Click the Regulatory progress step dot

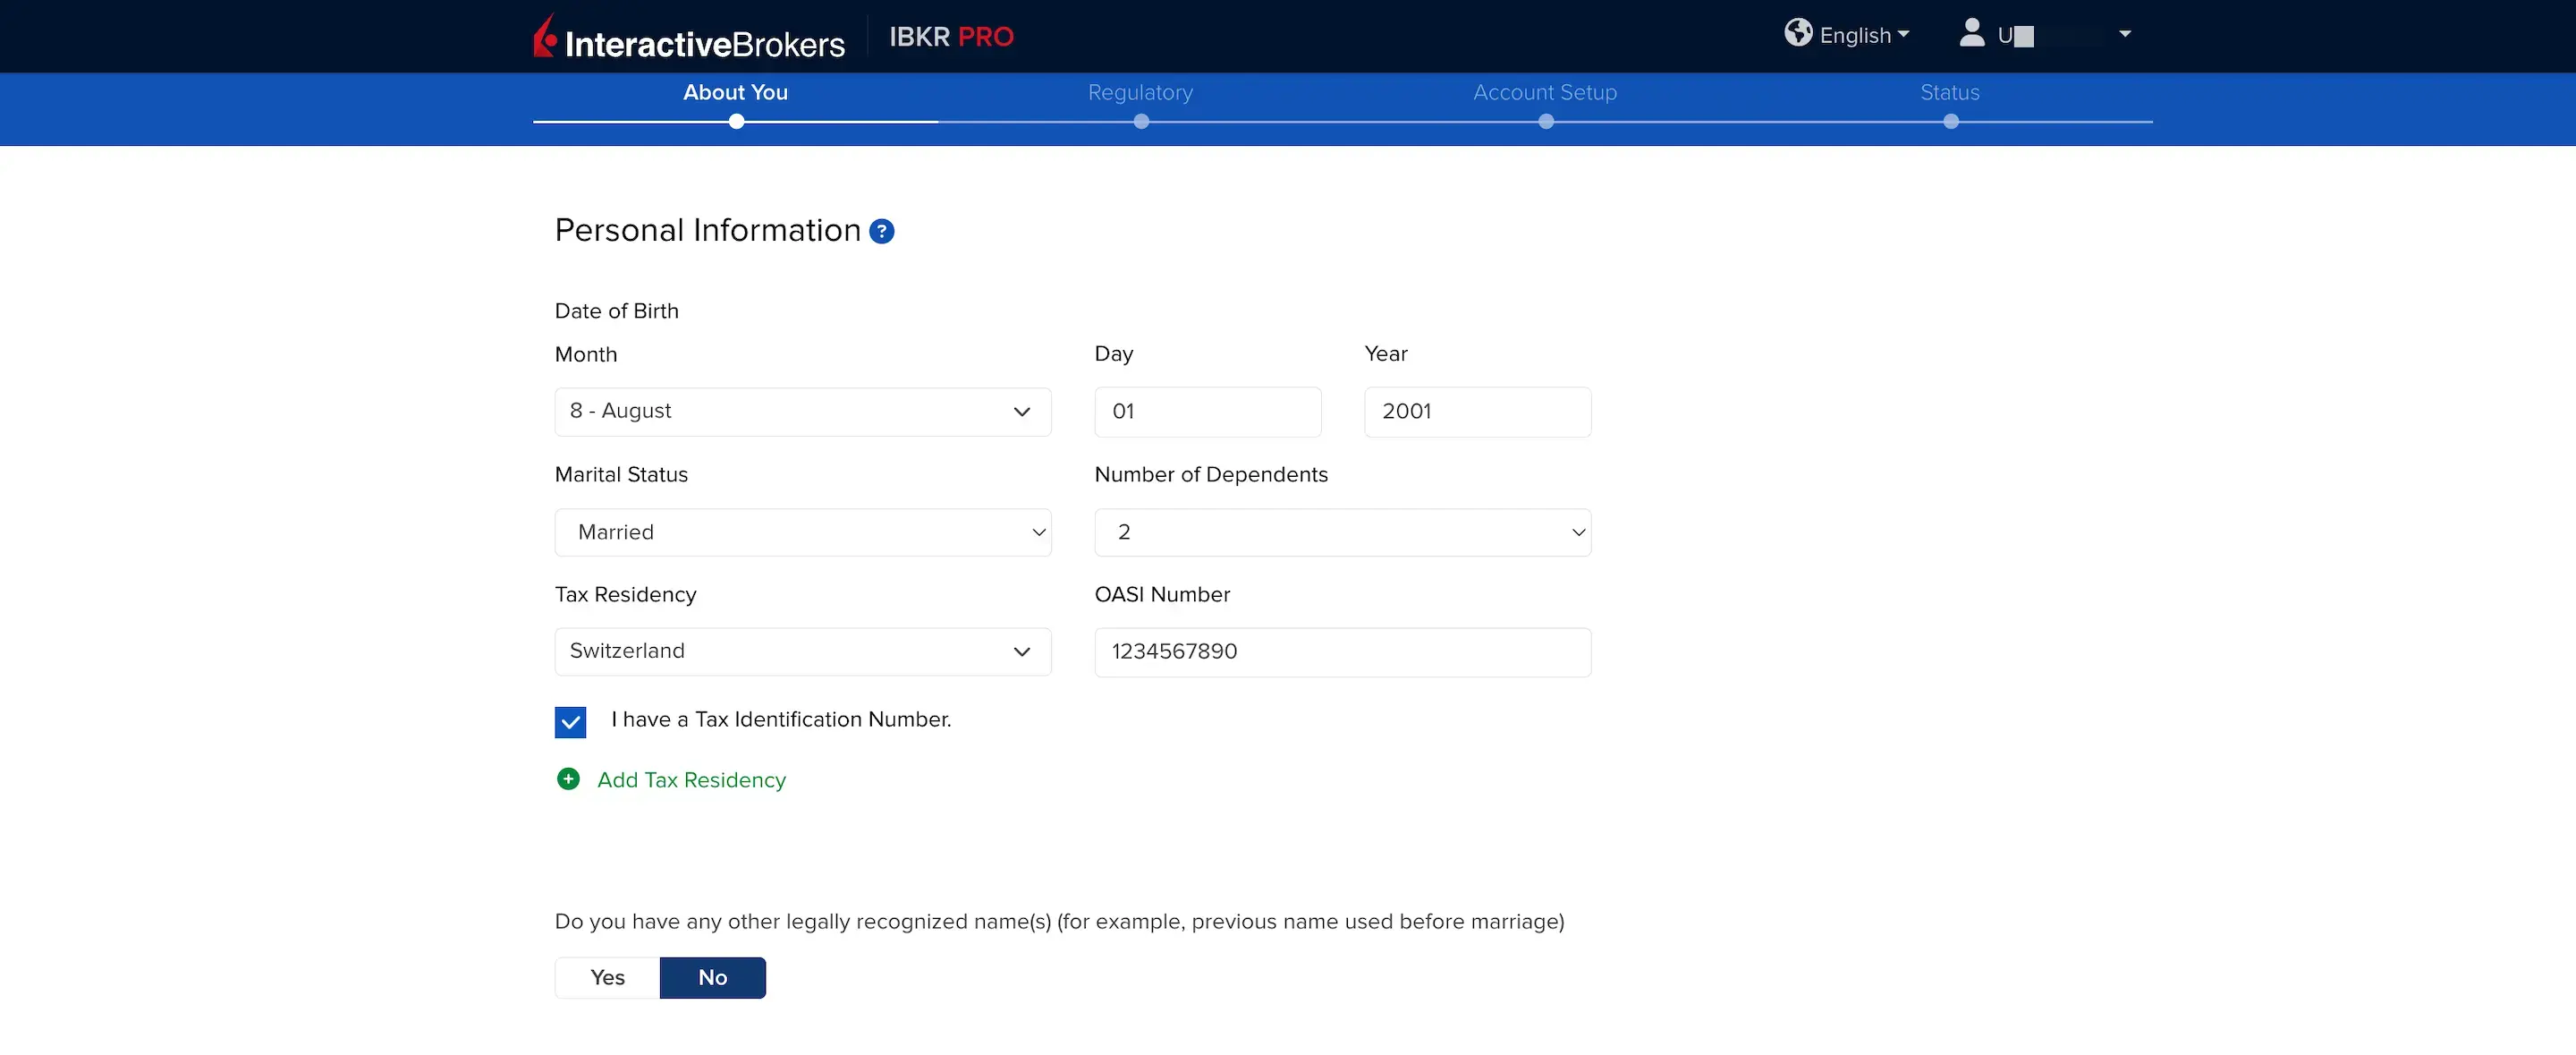[x=1141, y=122]
